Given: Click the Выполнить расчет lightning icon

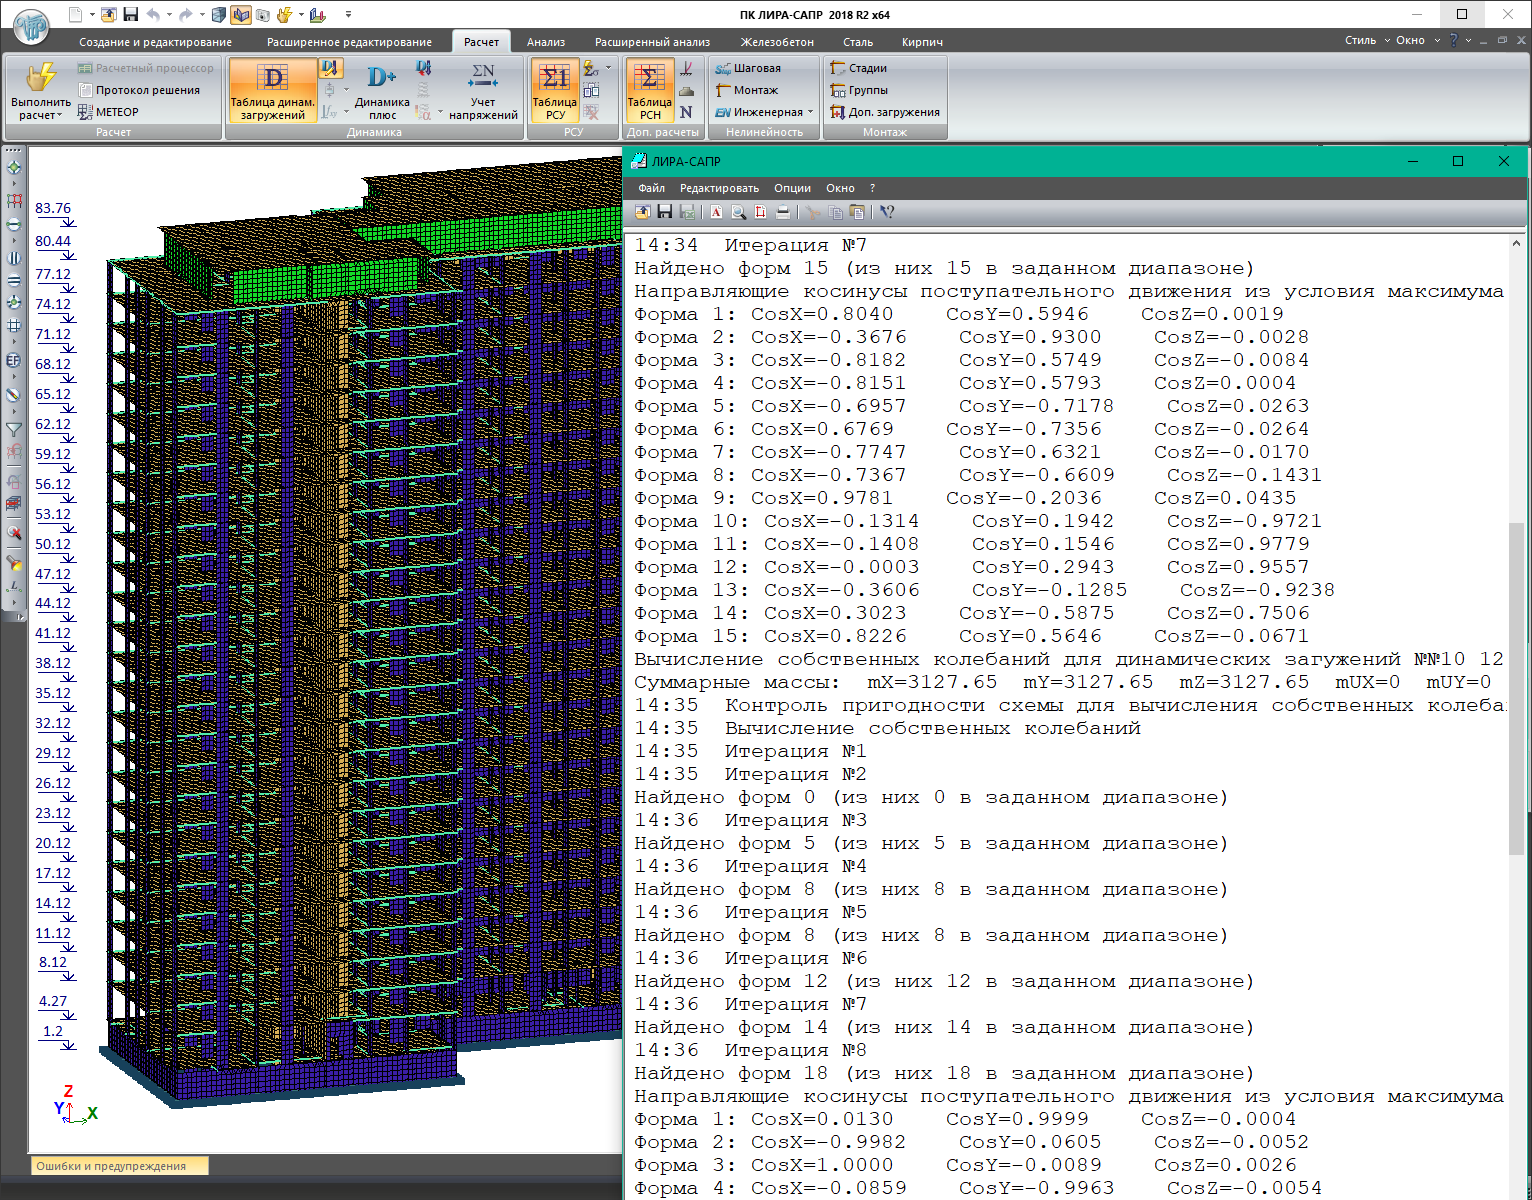Looking at the screenshot, I should (x=41, y=78).
